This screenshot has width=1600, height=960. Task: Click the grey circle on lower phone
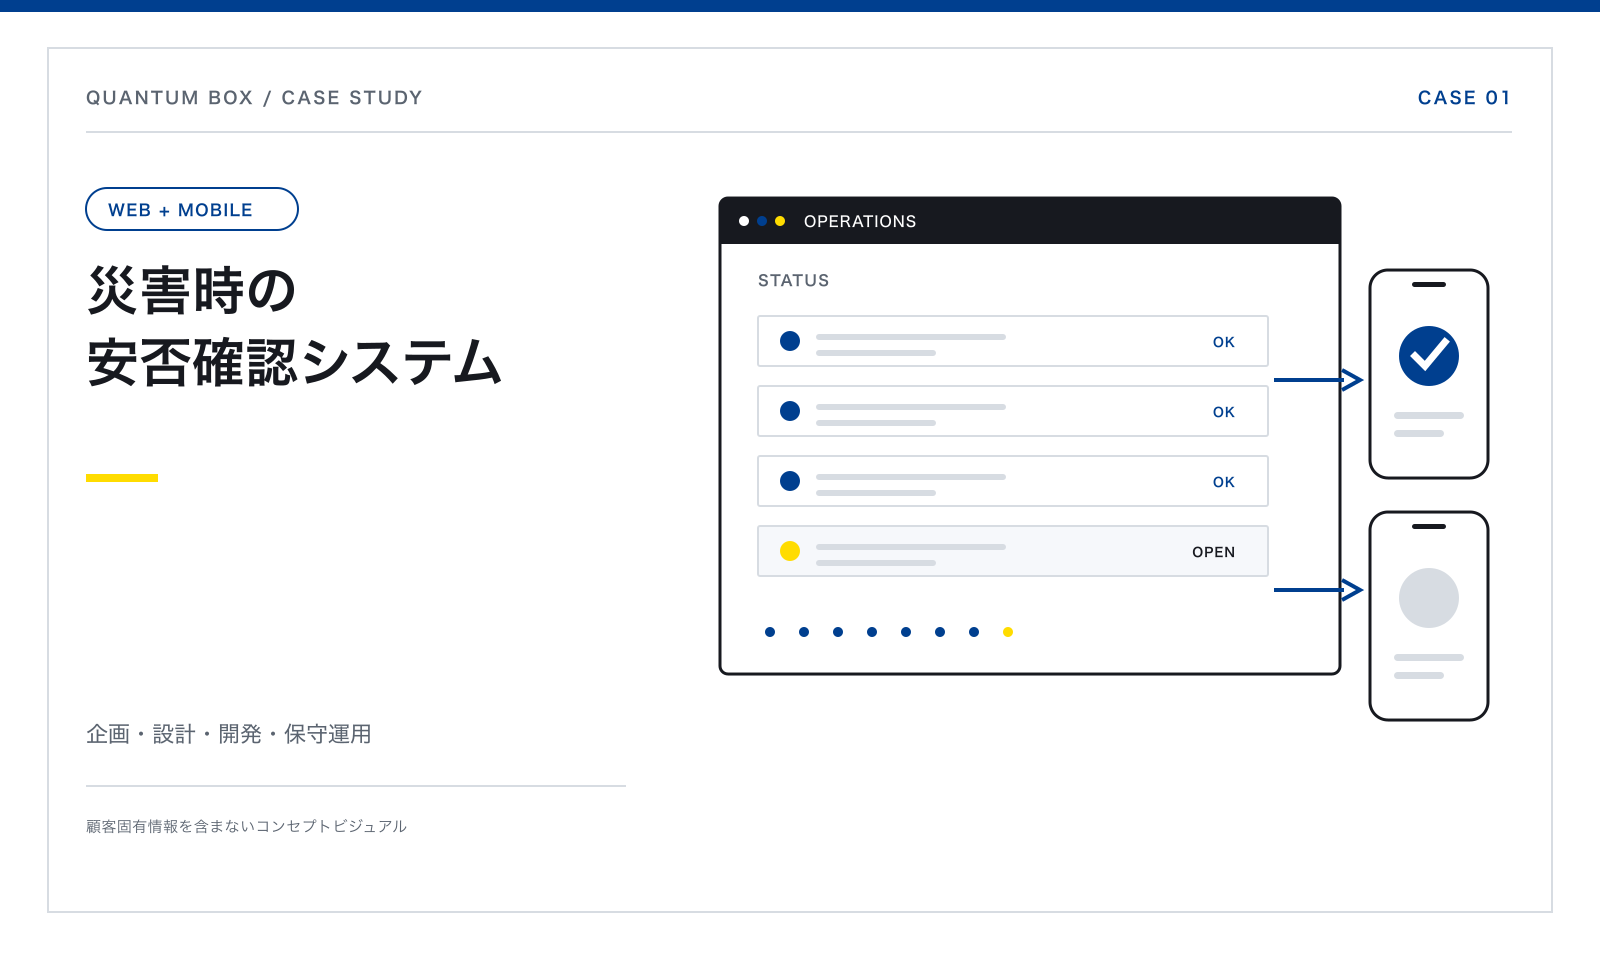pos(1429,598)
